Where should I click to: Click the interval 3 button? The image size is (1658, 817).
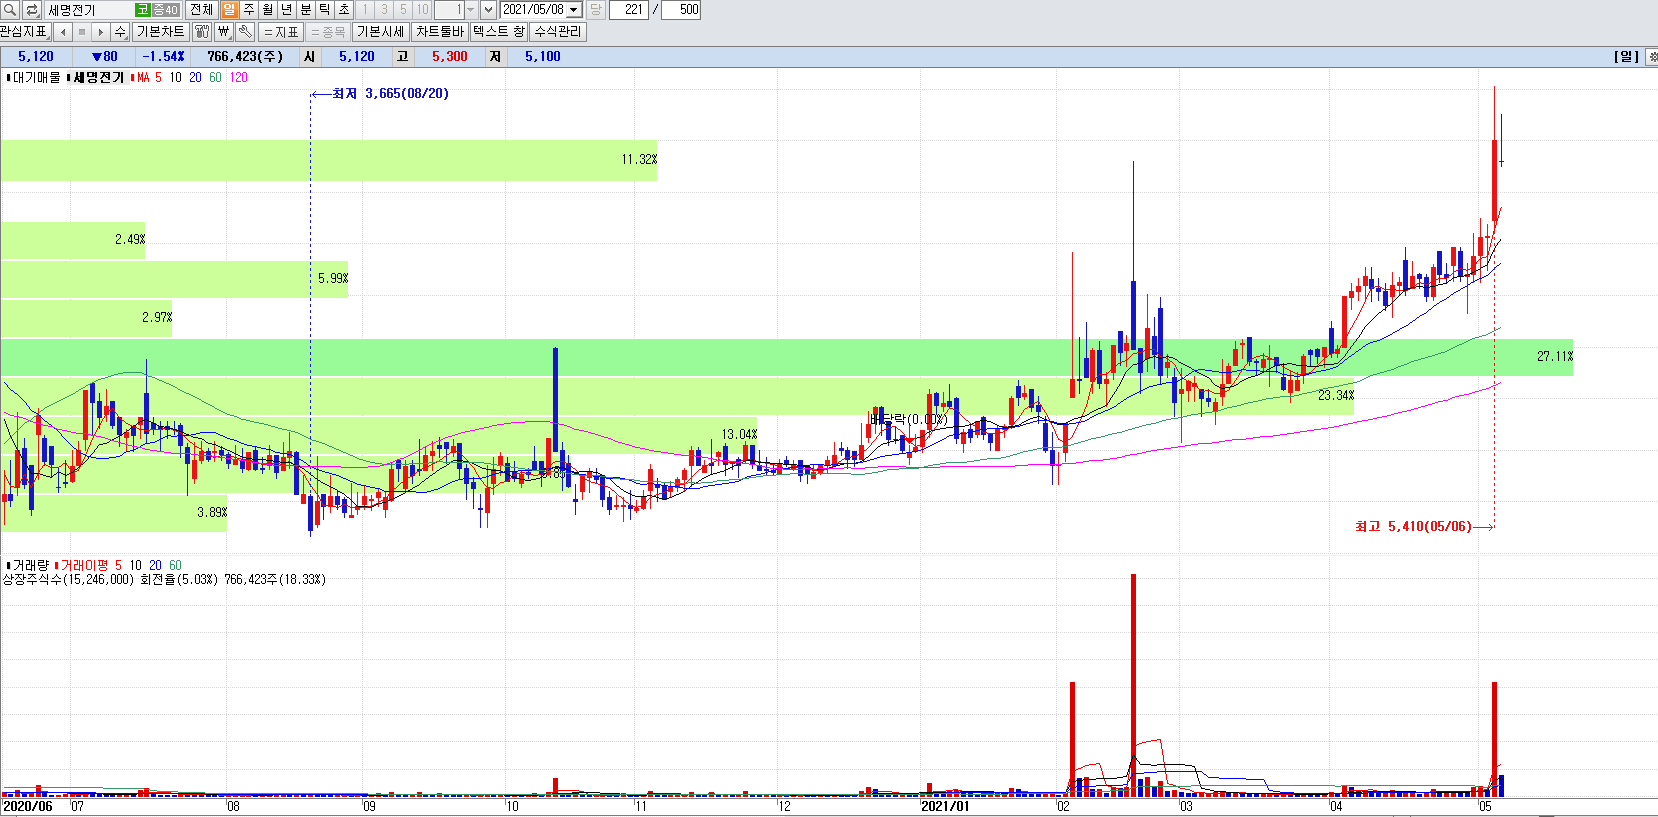[x=384, y=10]
